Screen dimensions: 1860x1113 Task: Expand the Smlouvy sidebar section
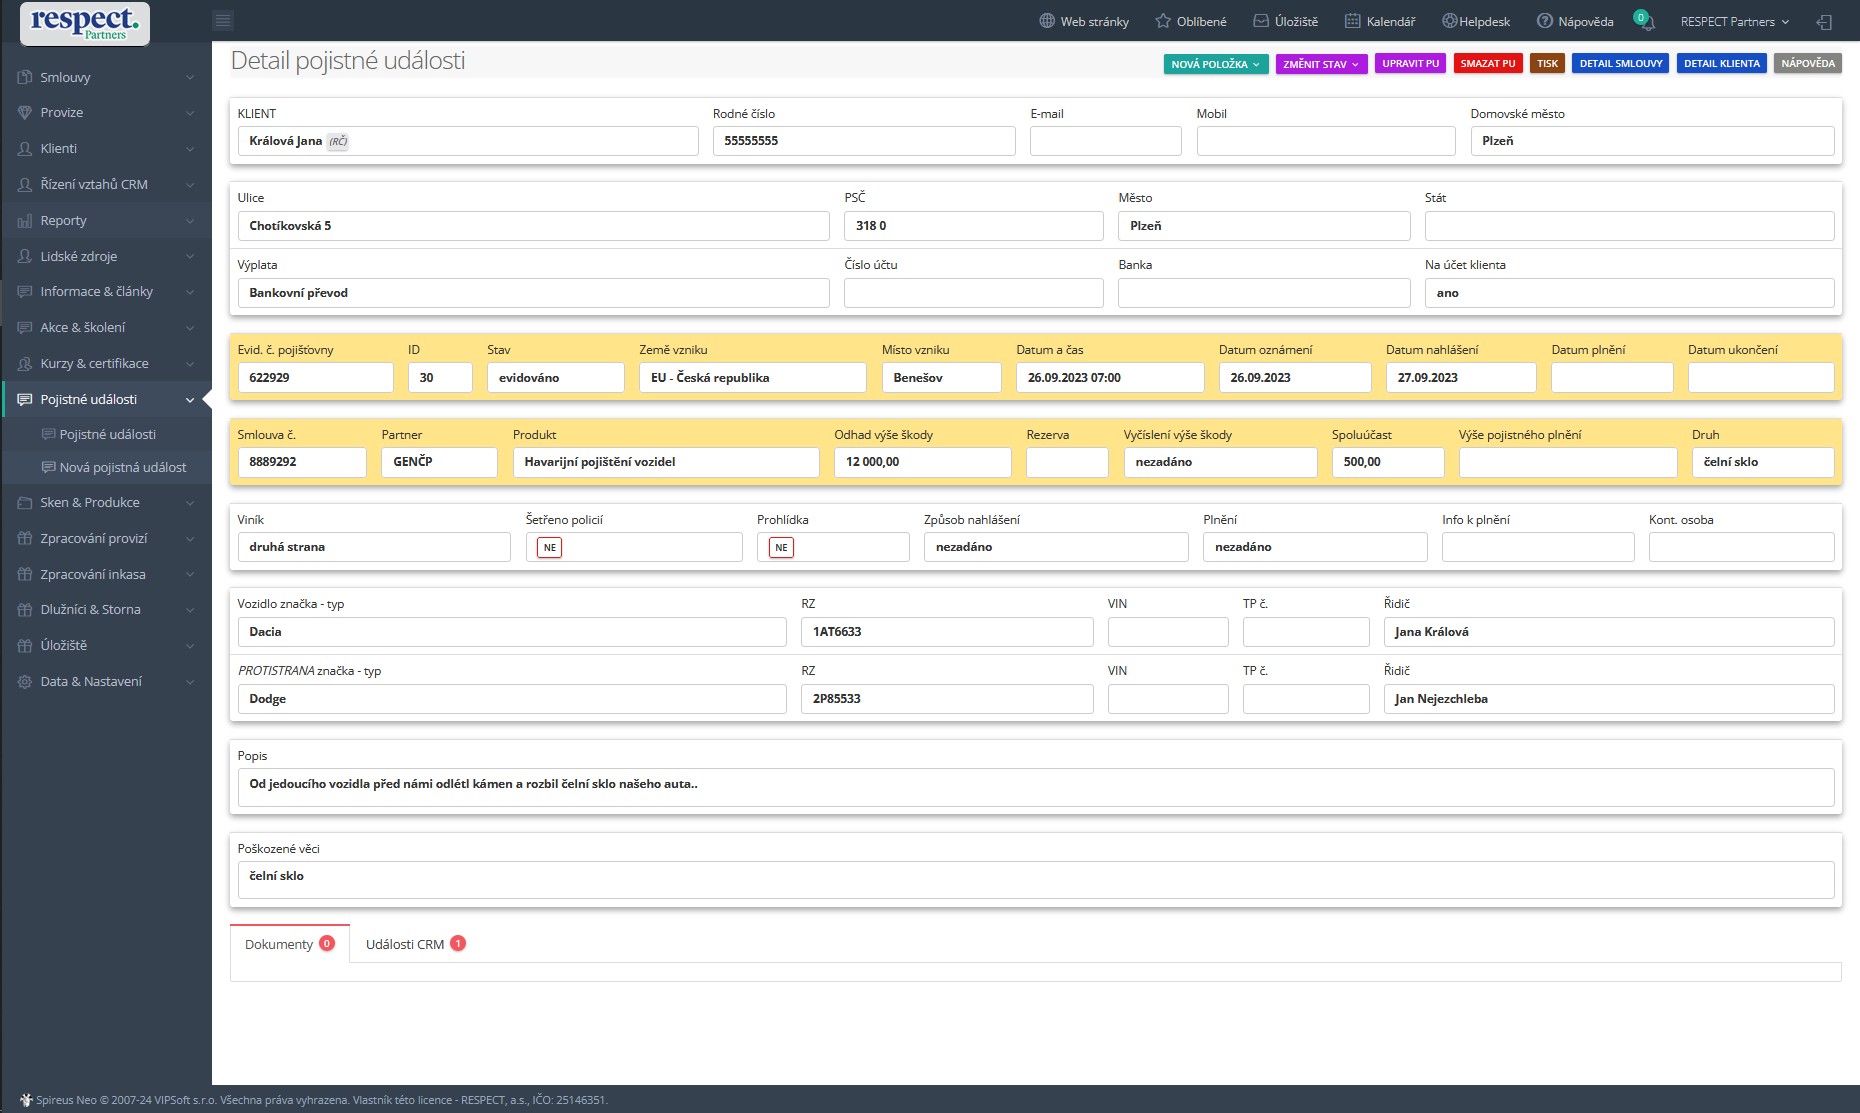(106, 77)
